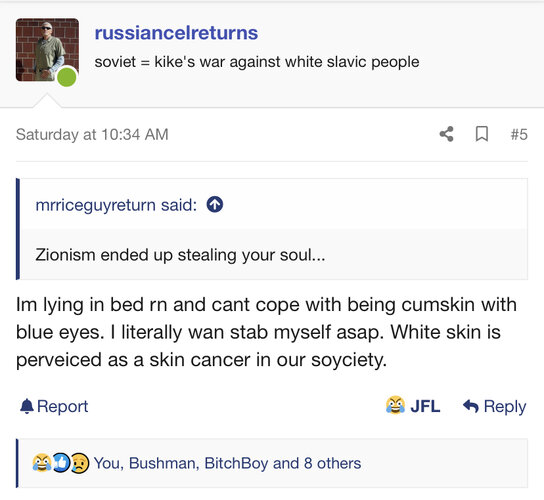Click the Report button
This screenshot has width=544, height=500.
click(x=54, y=406)
